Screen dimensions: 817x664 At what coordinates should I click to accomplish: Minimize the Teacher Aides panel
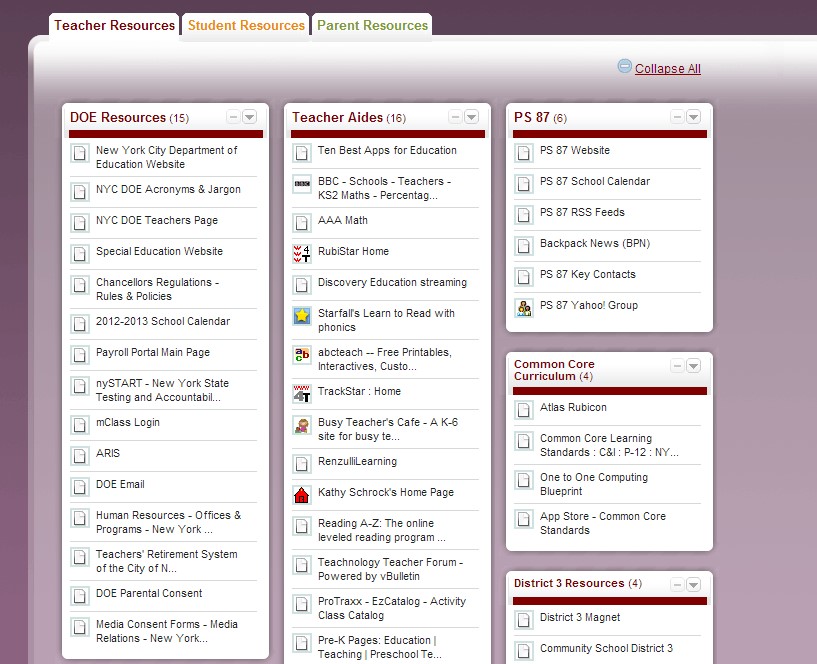coord(455,117)
